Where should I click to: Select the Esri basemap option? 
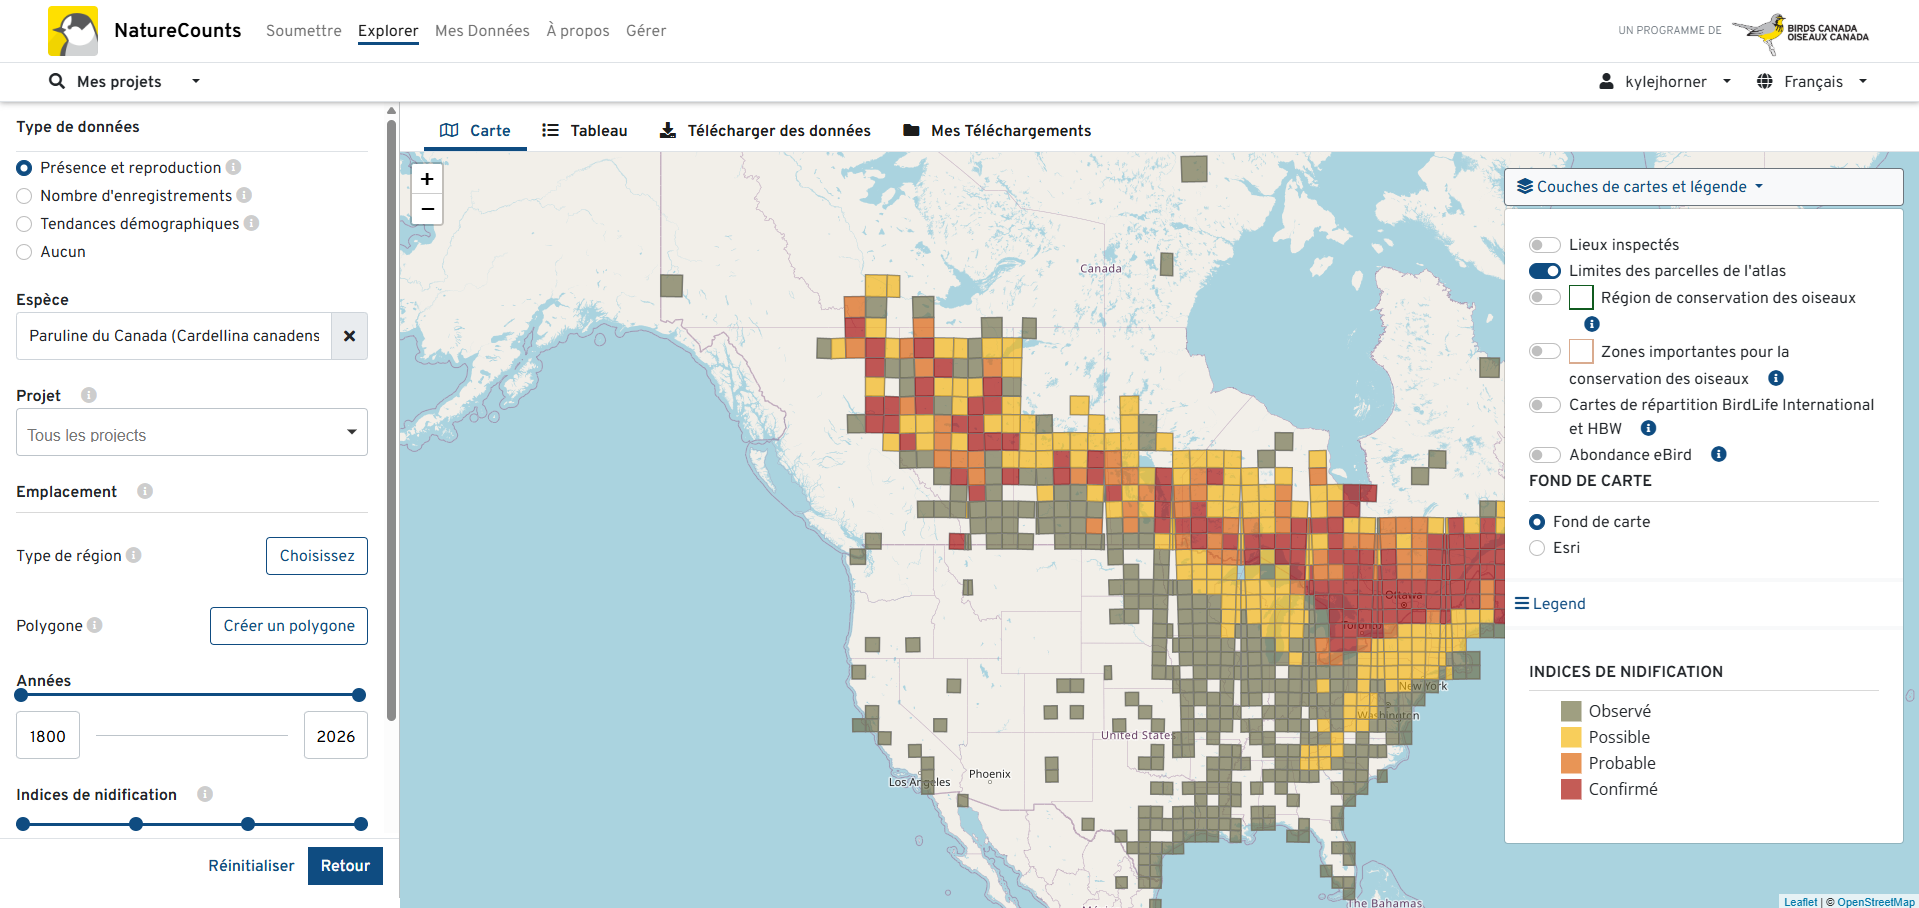click(1537, 548)
